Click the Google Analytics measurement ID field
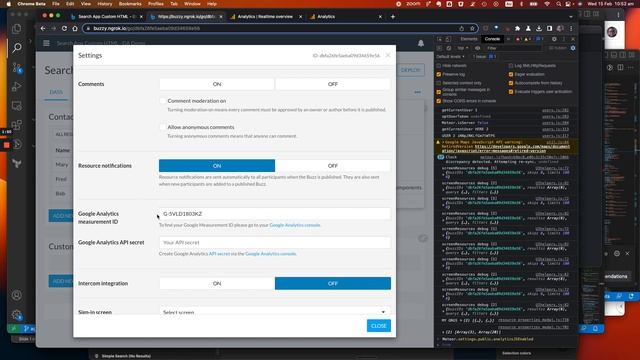The image size is (640, 360). [x=275, y=214]
